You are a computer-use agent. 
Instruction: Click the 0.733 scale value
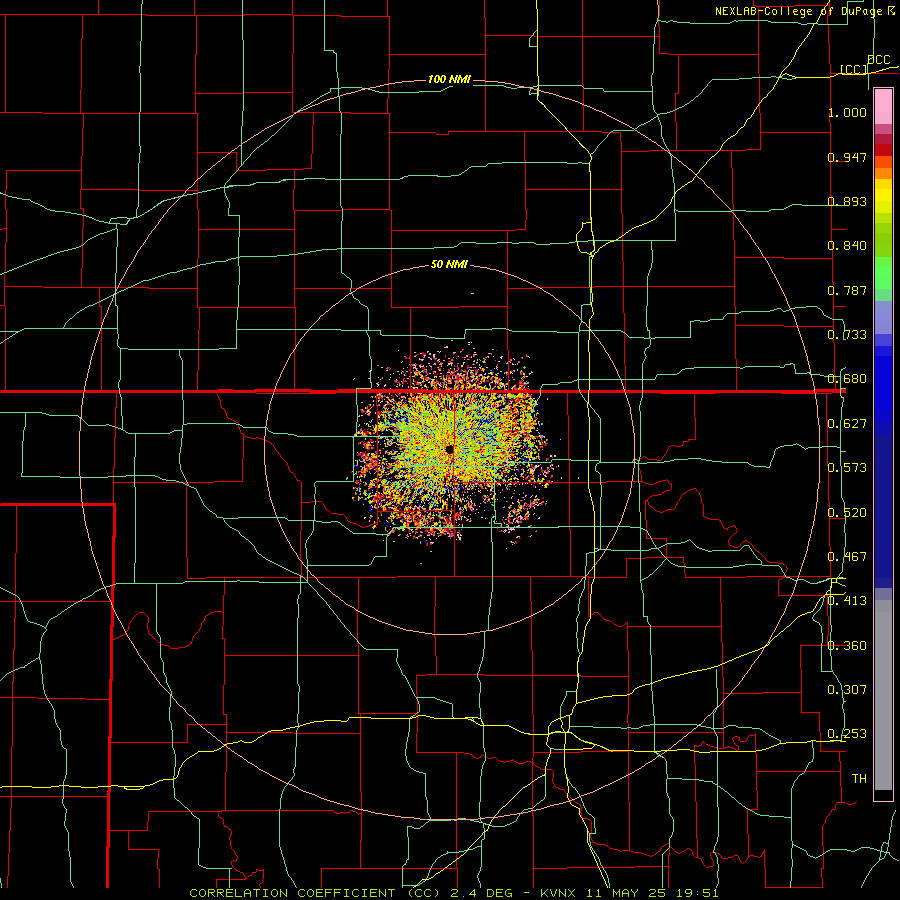pyautogui.click(x=847, y=335)
